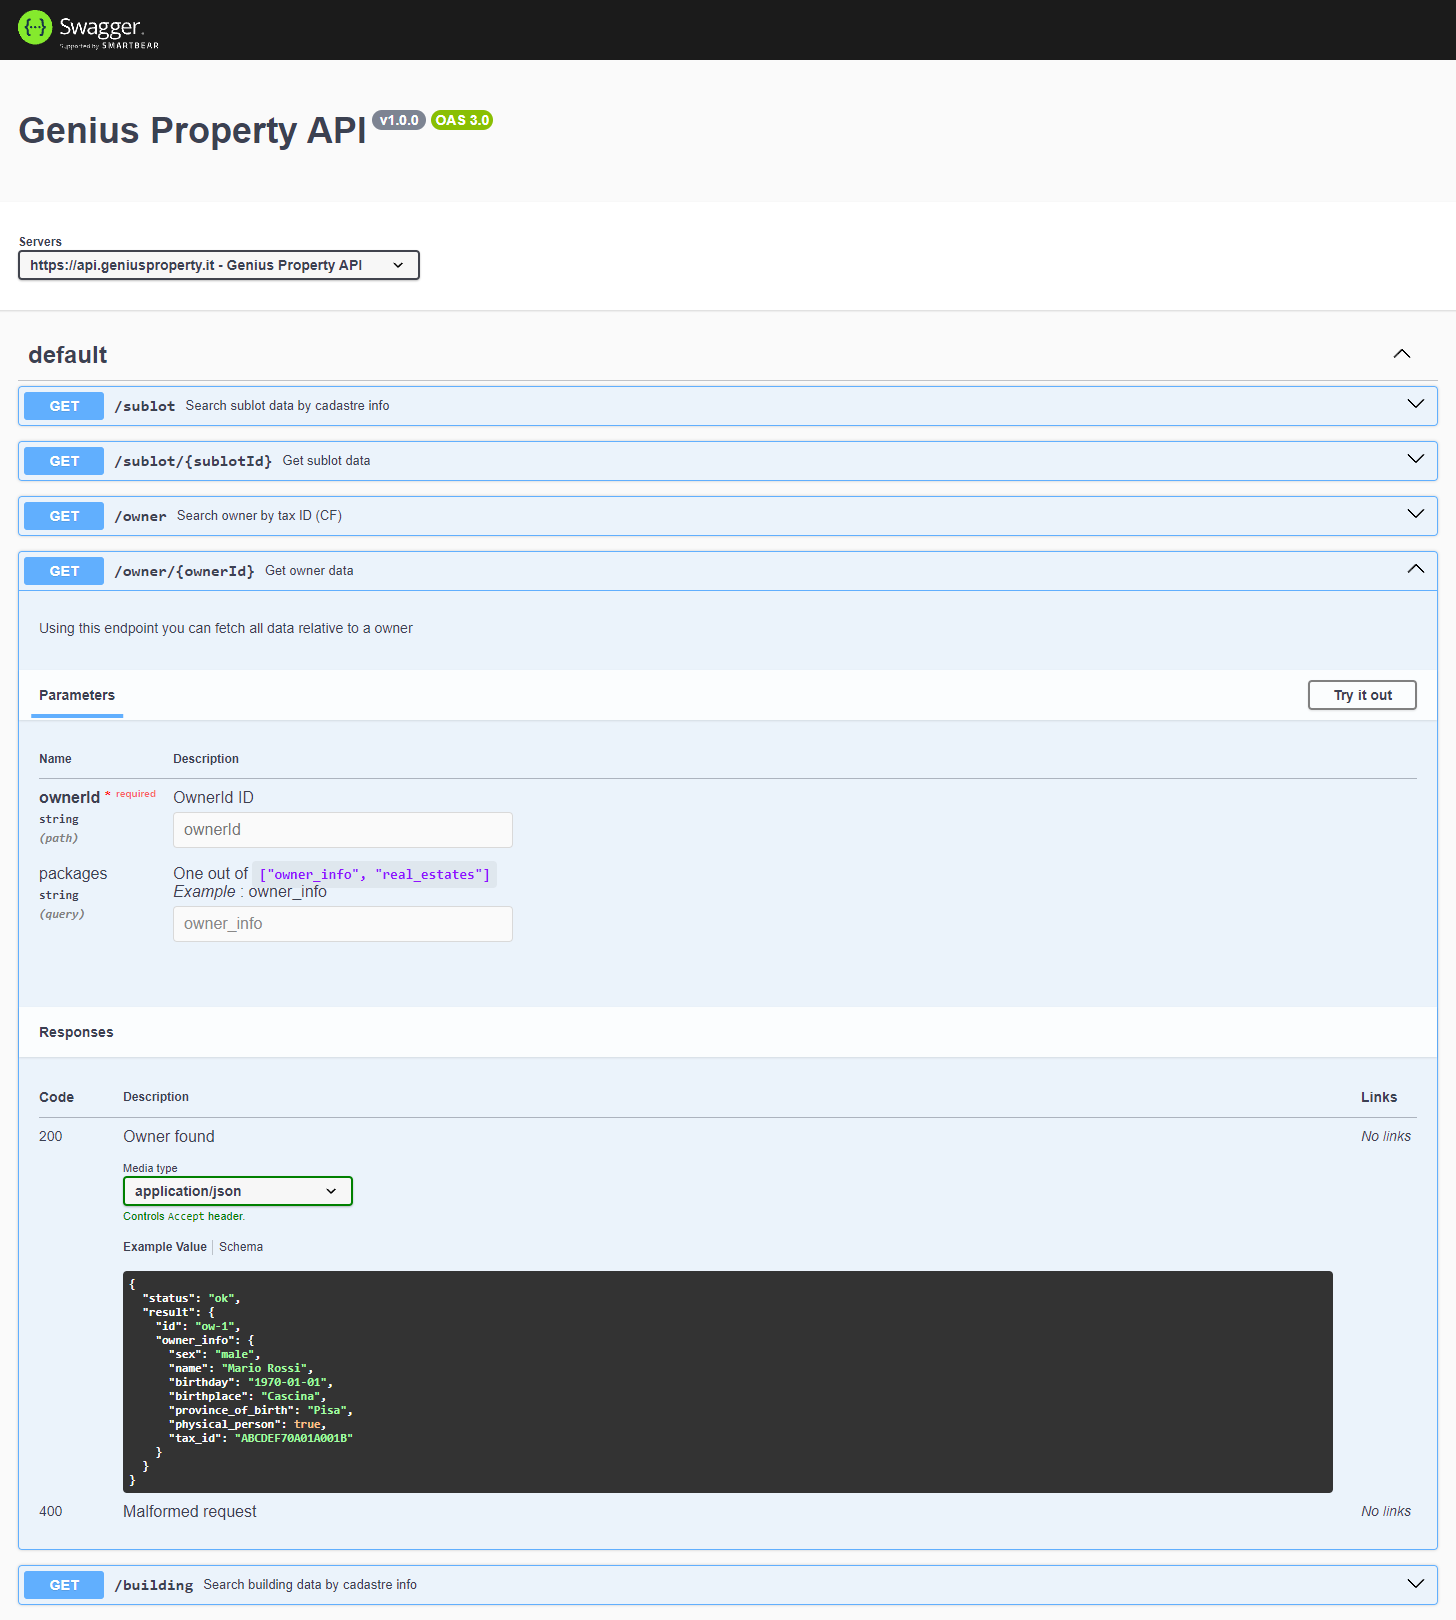The width and height of the screenshot is (1456, 1620).
Task: Switch to the Schema tab
Action: 241,1247
